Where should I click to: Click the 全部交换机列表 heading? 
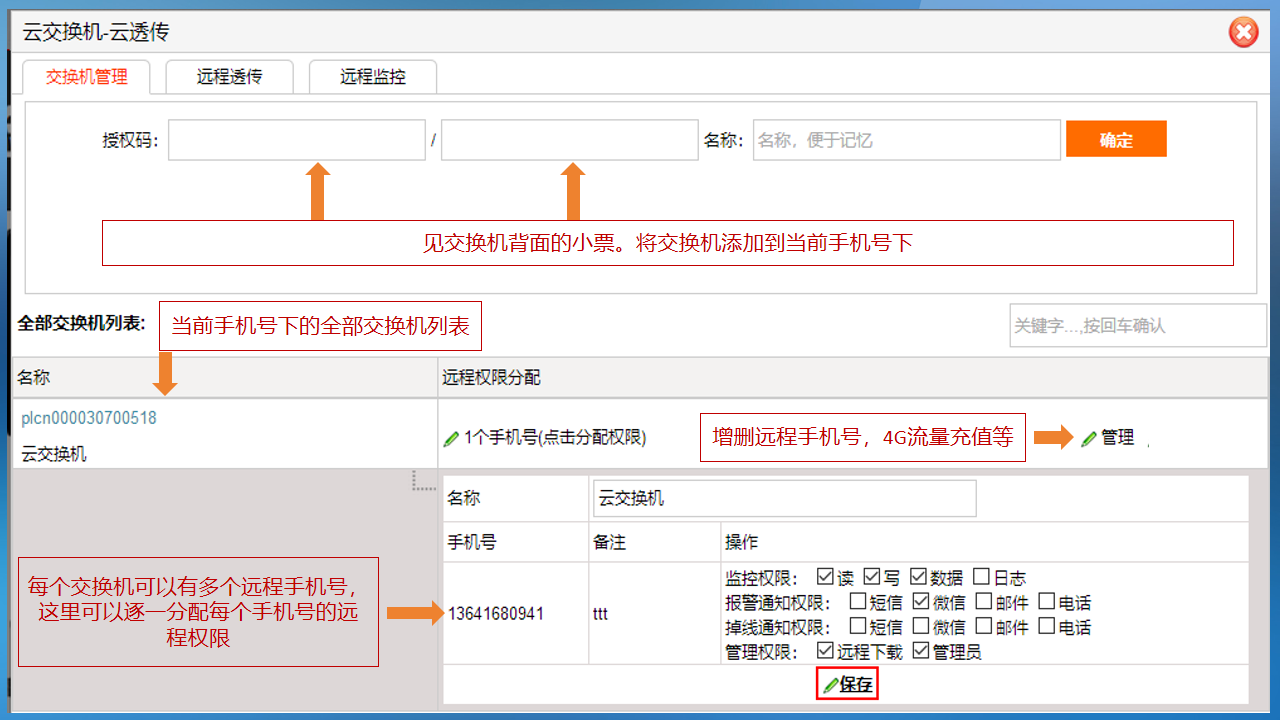[81, 323]
